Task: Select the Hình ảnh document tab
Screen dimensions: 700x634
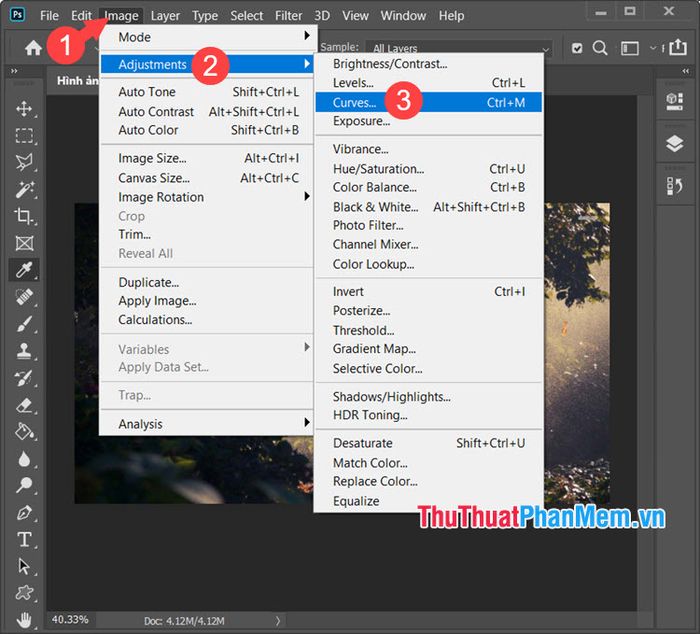Action: (77, 81)
